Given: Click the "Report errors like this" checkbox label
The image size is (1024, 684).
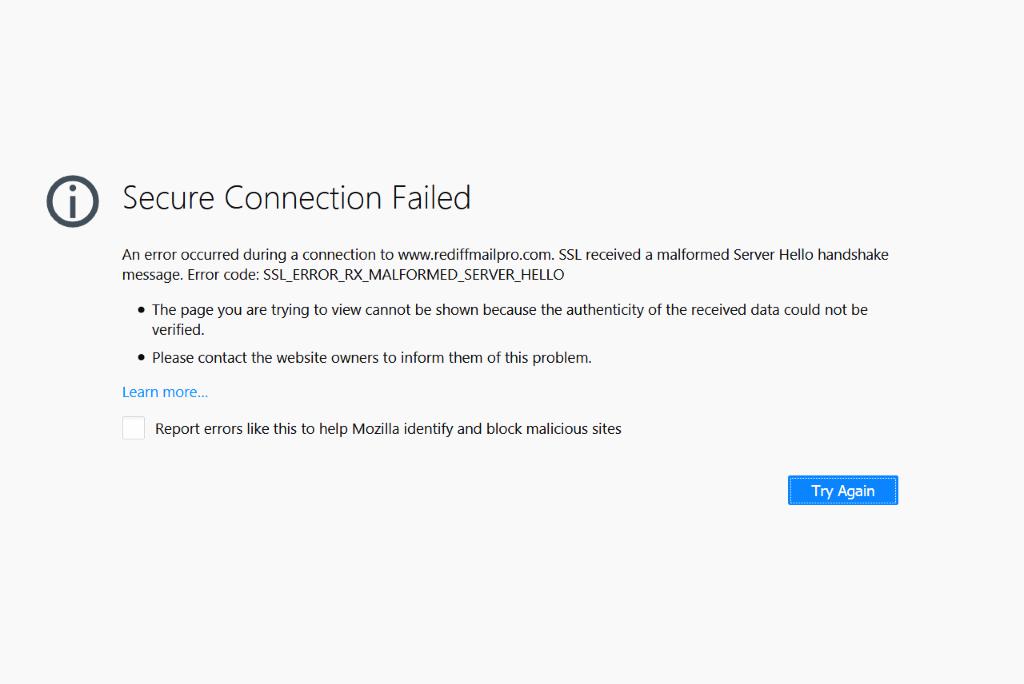Looking at the screenshot, I should tap(388, 429).
